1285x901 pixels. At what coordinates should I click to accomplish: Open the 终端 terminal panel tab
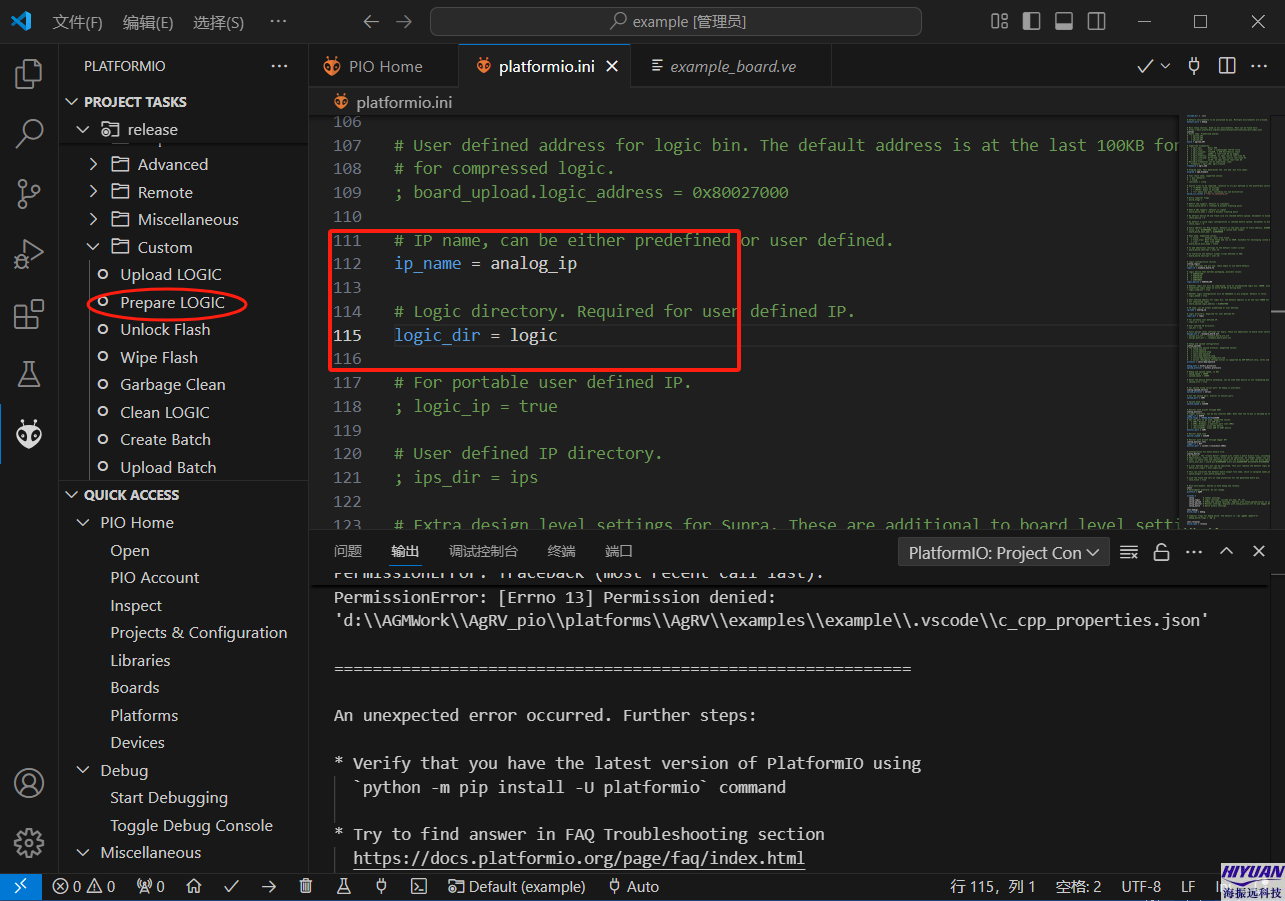pyautogui.click(x=561, y=551)
